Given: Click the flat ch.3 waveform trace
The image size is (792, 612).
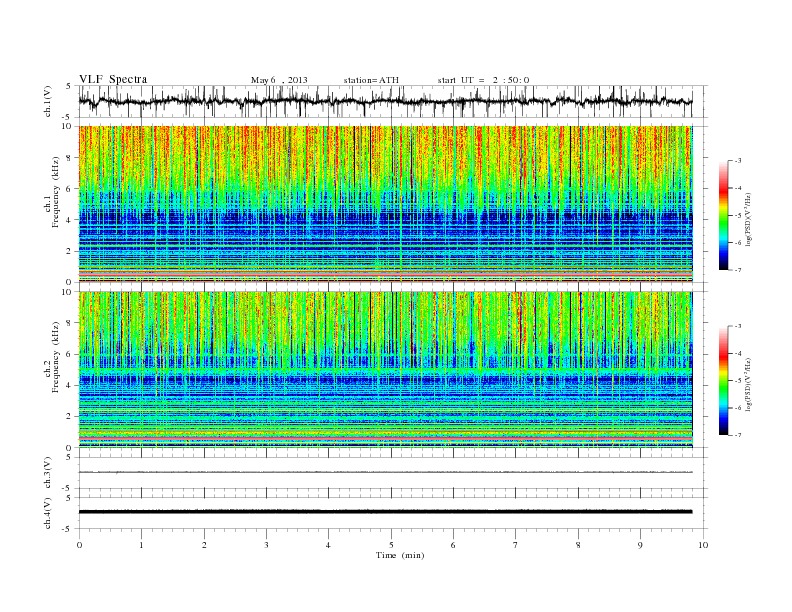Looking at the screenshot, I should [x=385, y=472].
